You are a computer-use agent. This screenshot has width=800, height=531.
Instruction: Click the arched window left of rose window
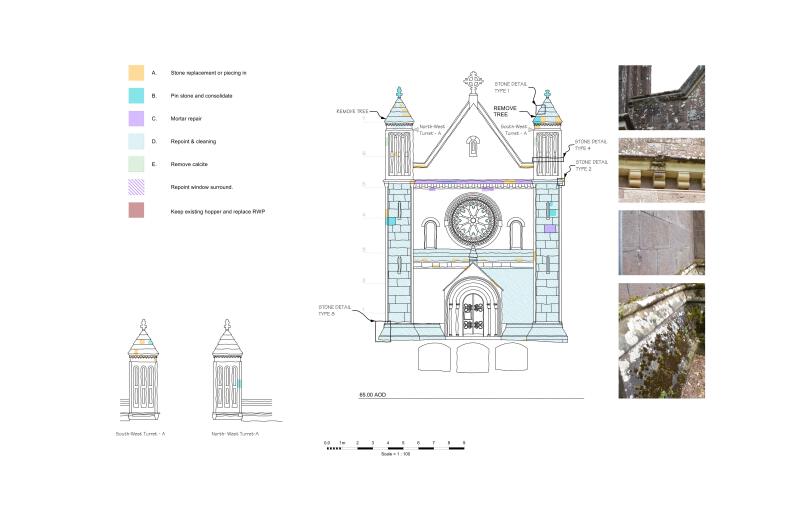[x=430, y=234]
